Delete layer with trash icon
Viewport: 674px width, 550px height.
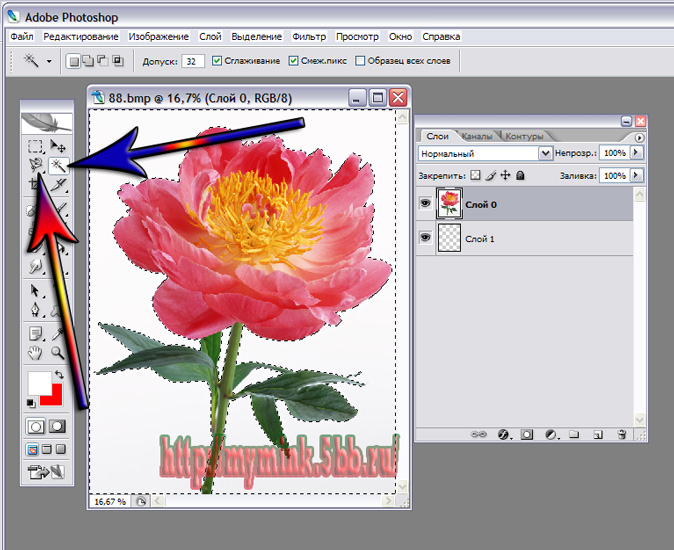click(622, 434)
